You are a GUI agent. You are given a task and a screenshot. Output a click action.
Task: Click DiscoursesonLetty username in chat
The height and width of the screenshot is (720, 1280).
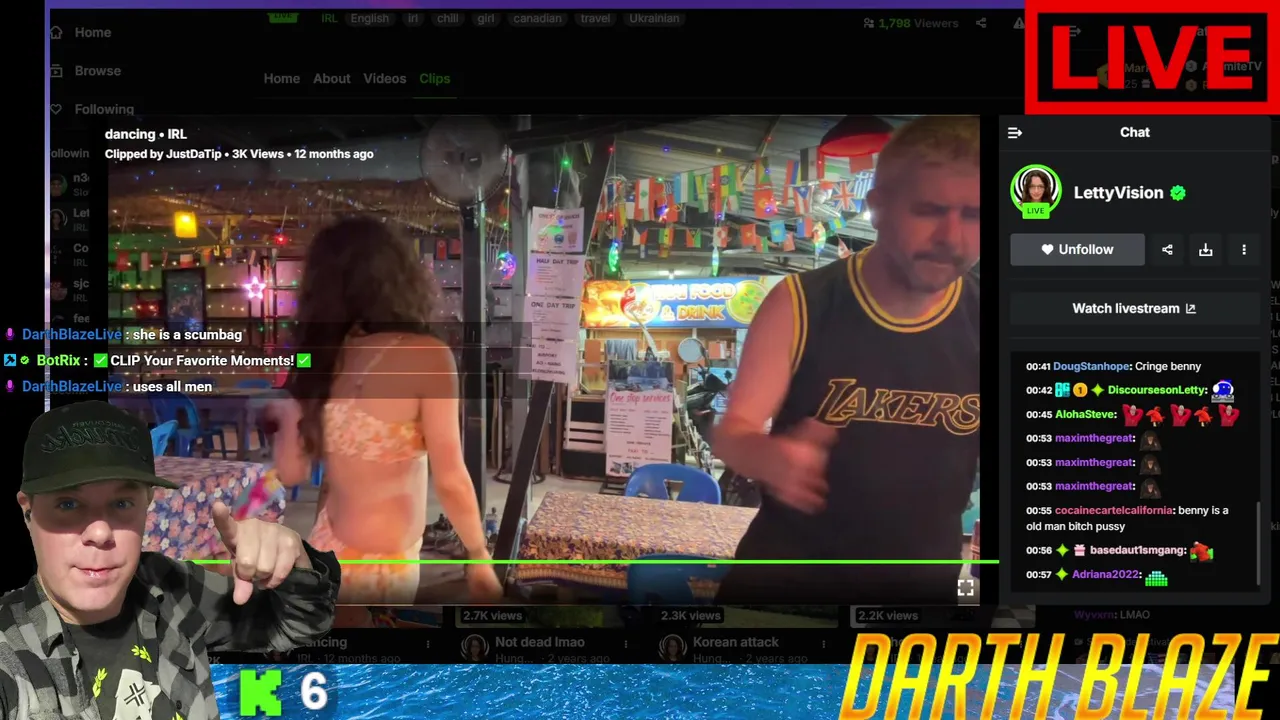point(1156,390)
